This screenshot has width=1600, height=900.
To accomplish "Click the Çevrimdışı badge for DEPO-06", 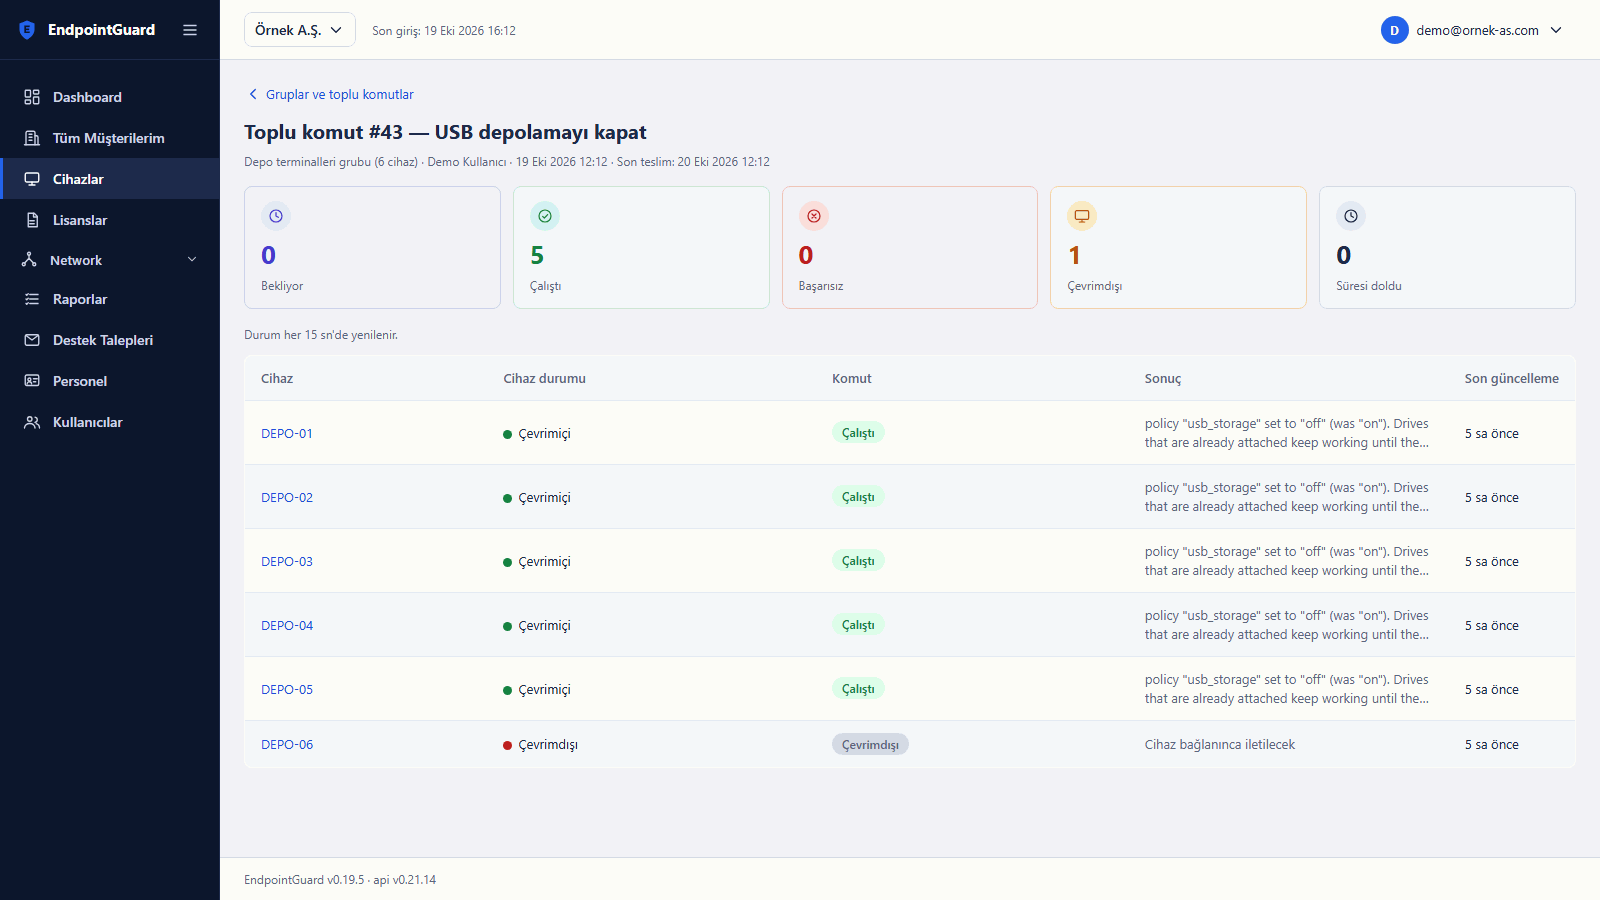I will [870, 745].
